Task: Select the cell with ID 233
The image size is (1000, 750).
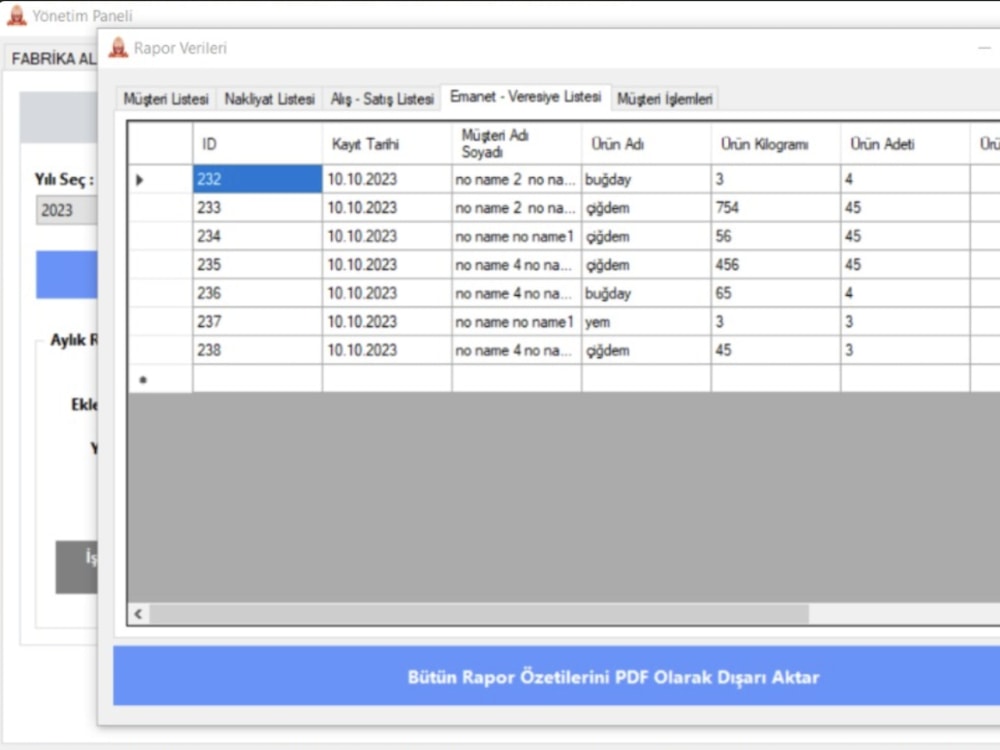Action: (x=258, y=208)
